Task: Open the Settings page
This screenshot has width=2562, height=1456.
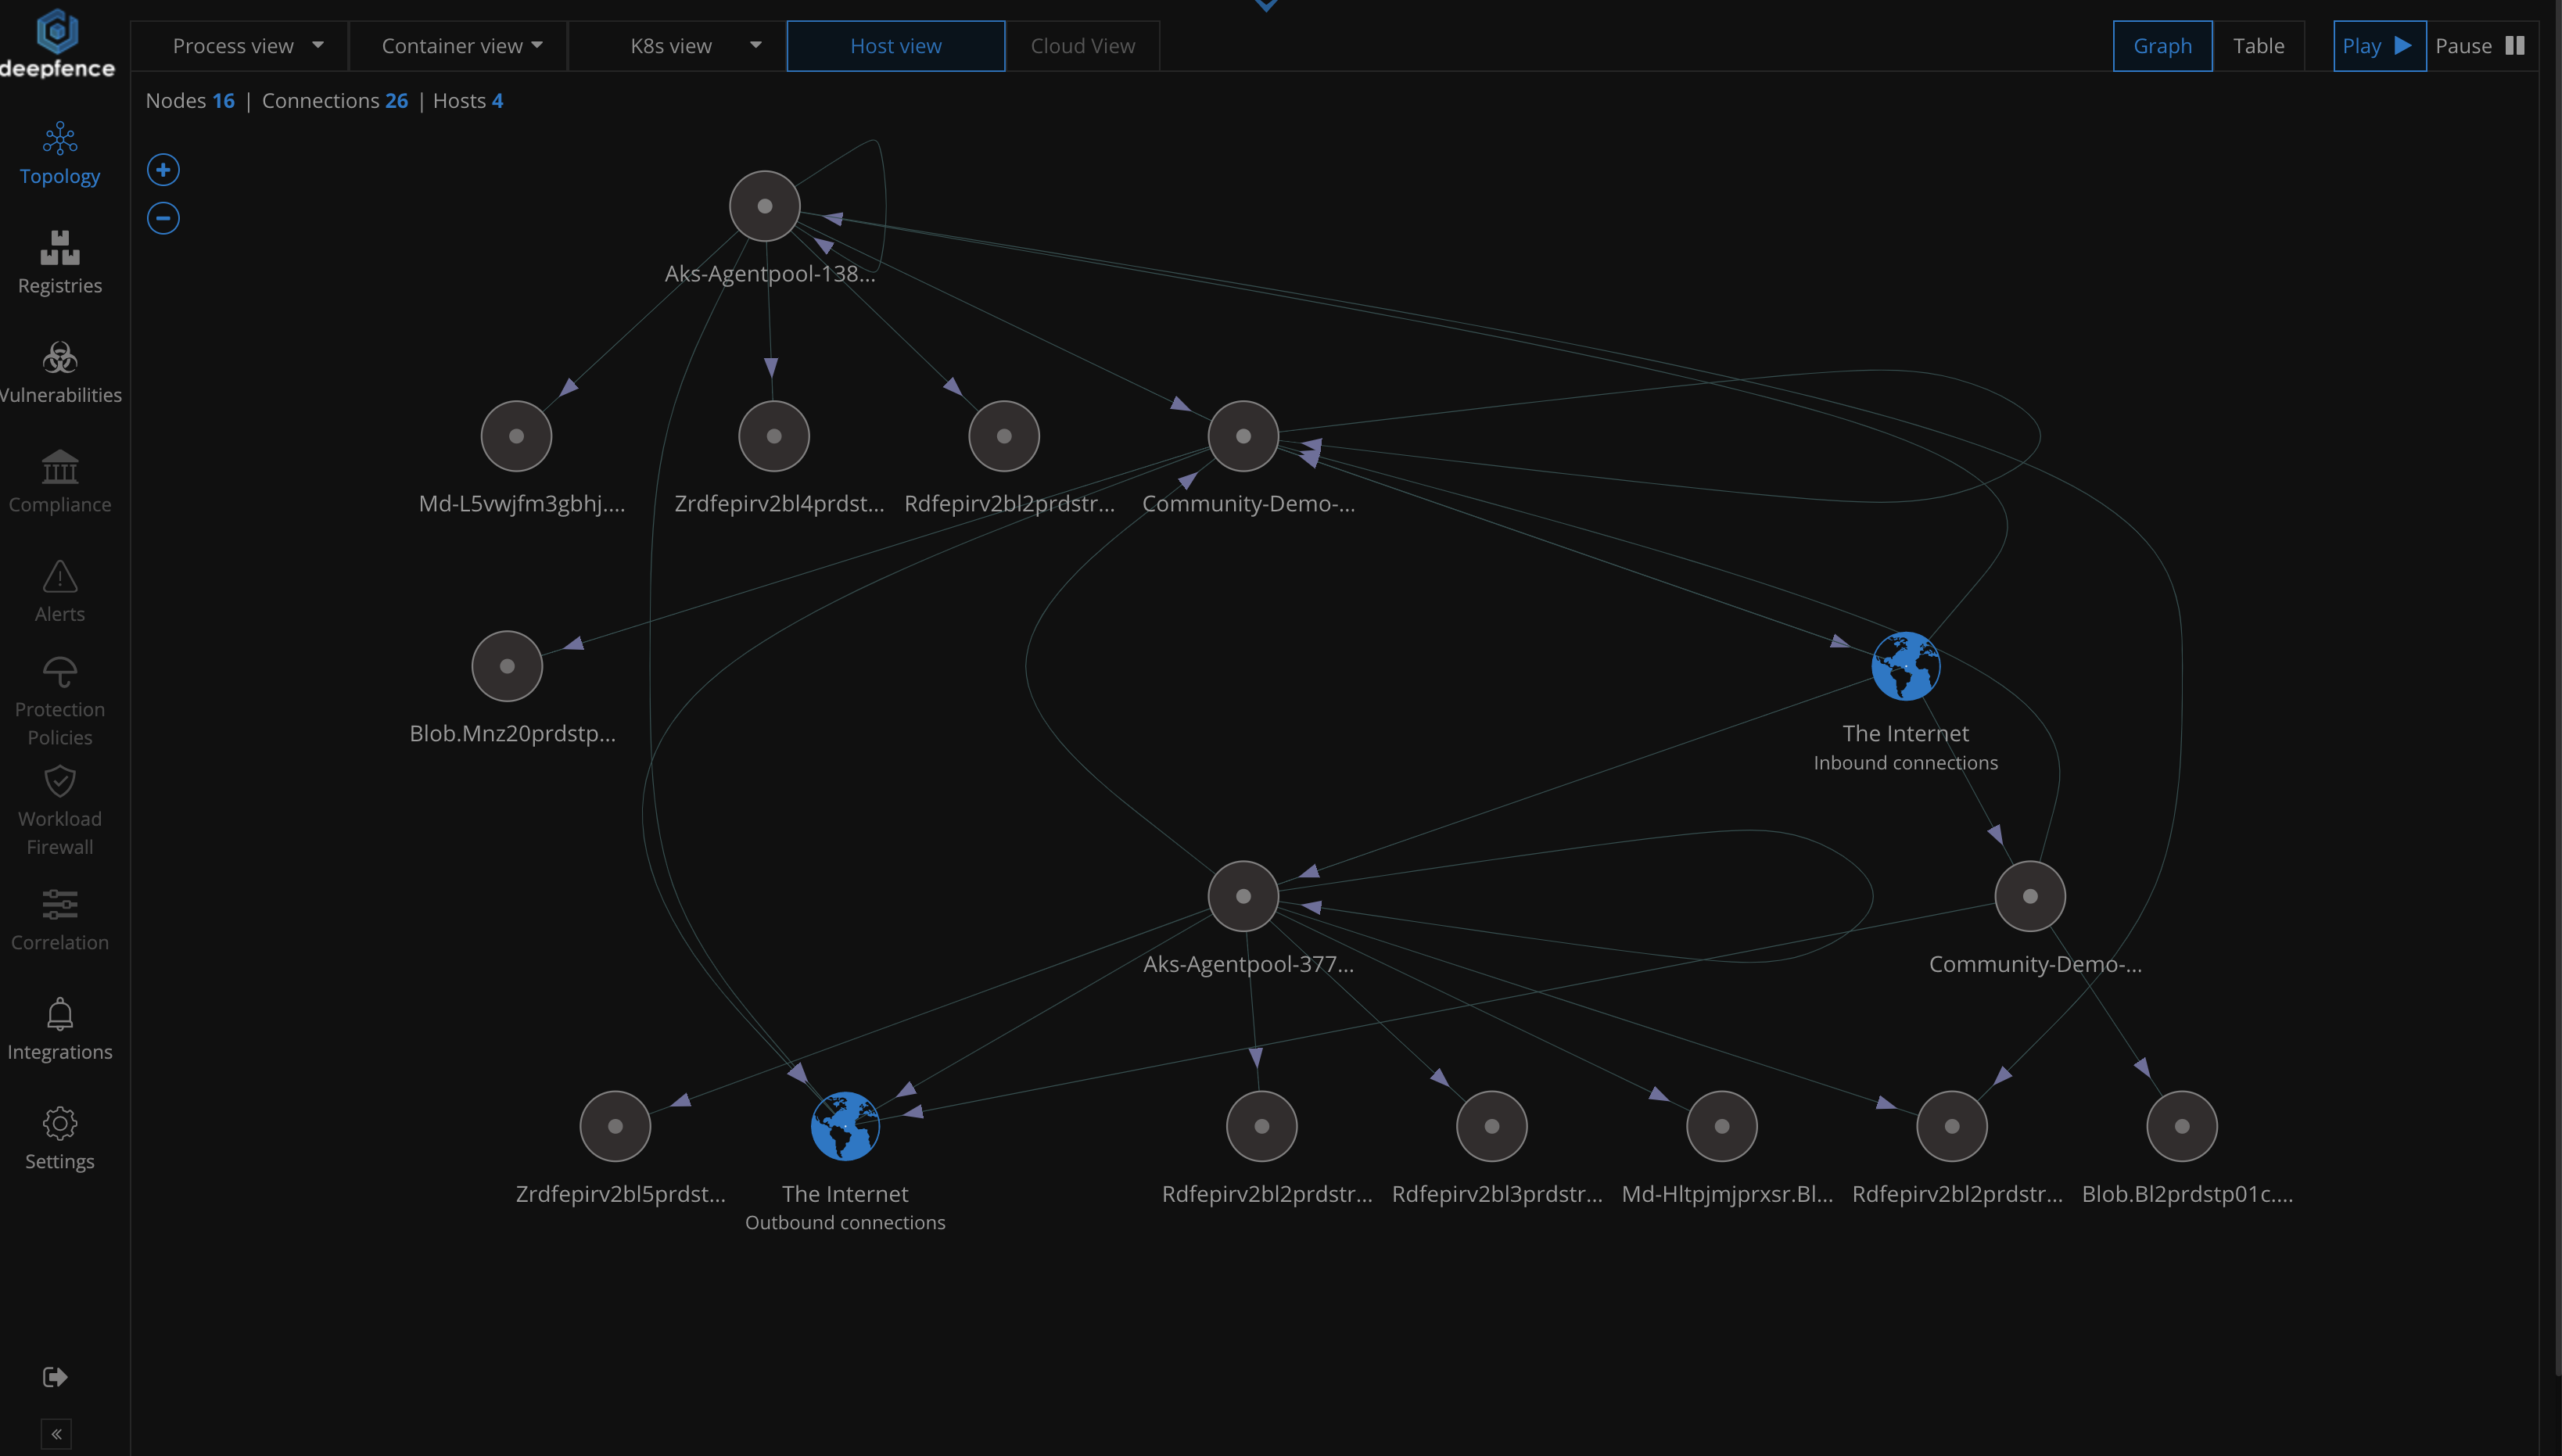Action: click(59, 1138)
